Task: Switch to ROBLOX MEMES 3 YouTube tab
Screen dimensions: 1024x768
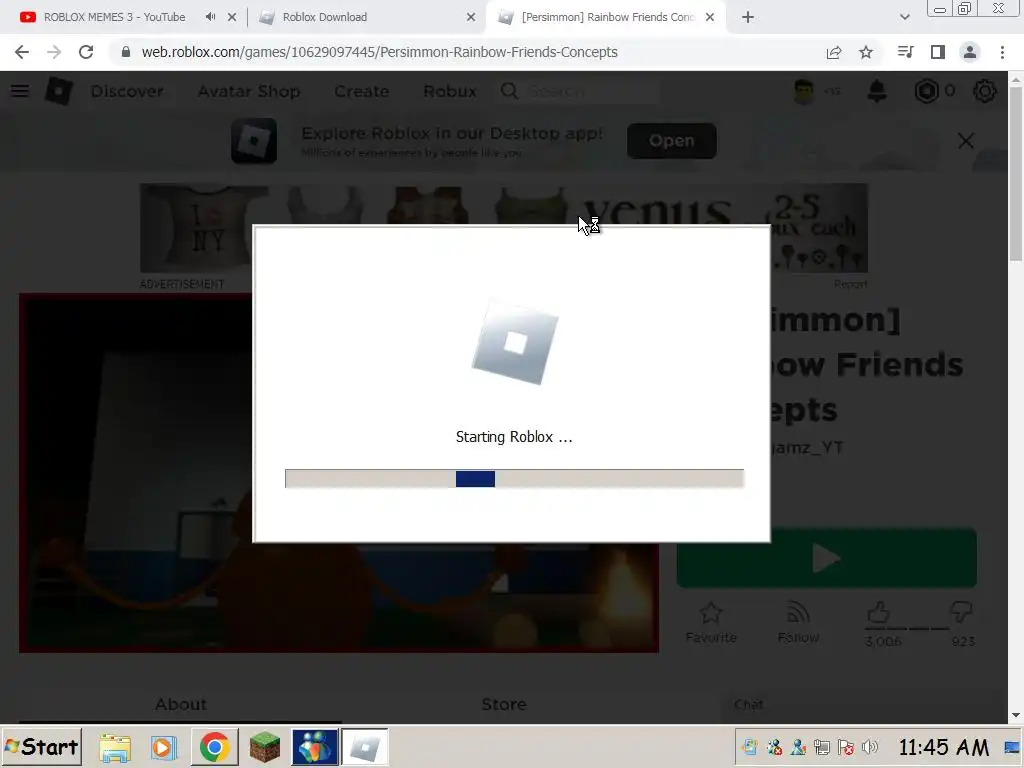Action: click(114, 17)
